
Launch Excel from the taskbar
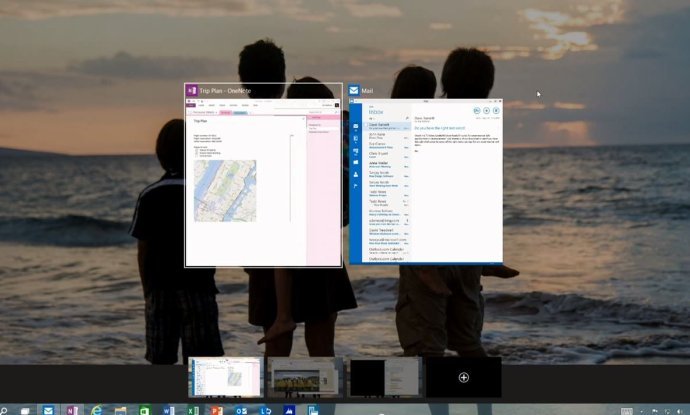click(x=193, y=410)
